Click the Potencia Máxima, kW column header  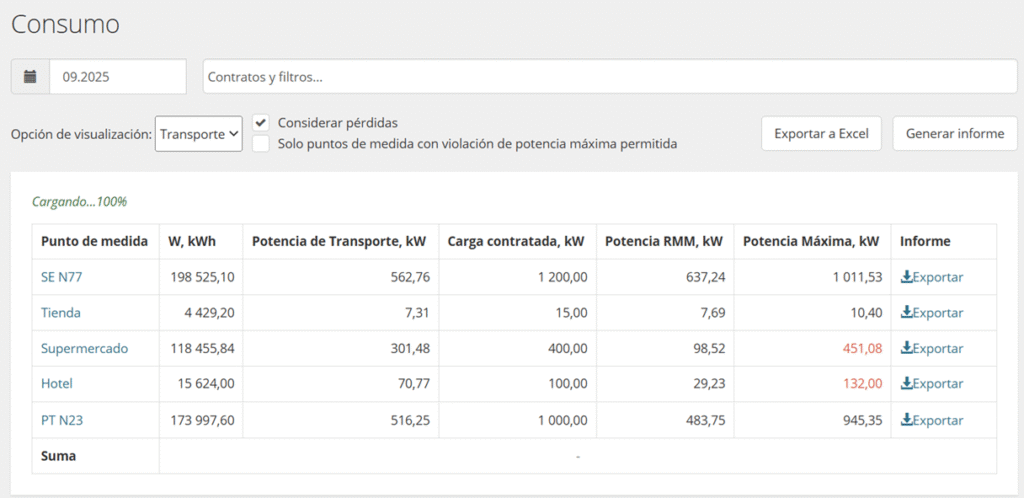click(811, 241)
